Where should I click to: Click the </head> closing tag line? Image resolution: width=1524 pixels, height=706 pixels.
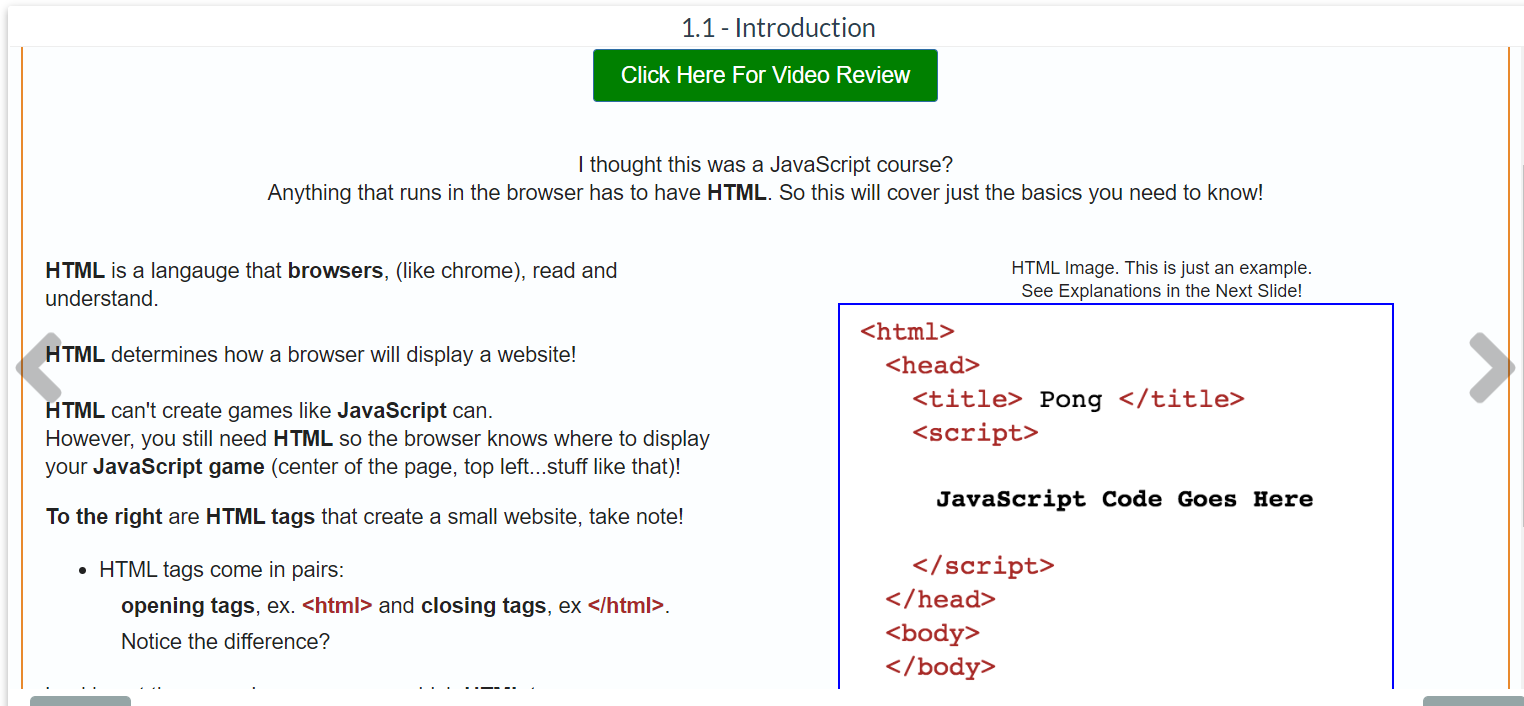pyautogui.click(x=940, y=600)
